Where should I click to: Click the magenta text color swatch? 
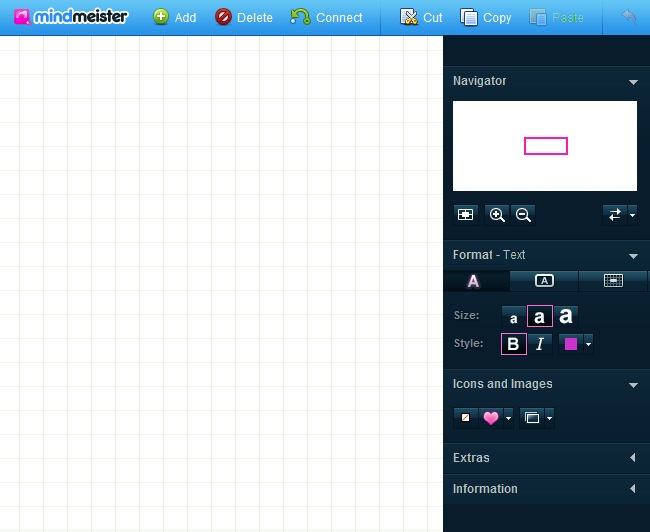pyautogui.click(x=571, y=344)
